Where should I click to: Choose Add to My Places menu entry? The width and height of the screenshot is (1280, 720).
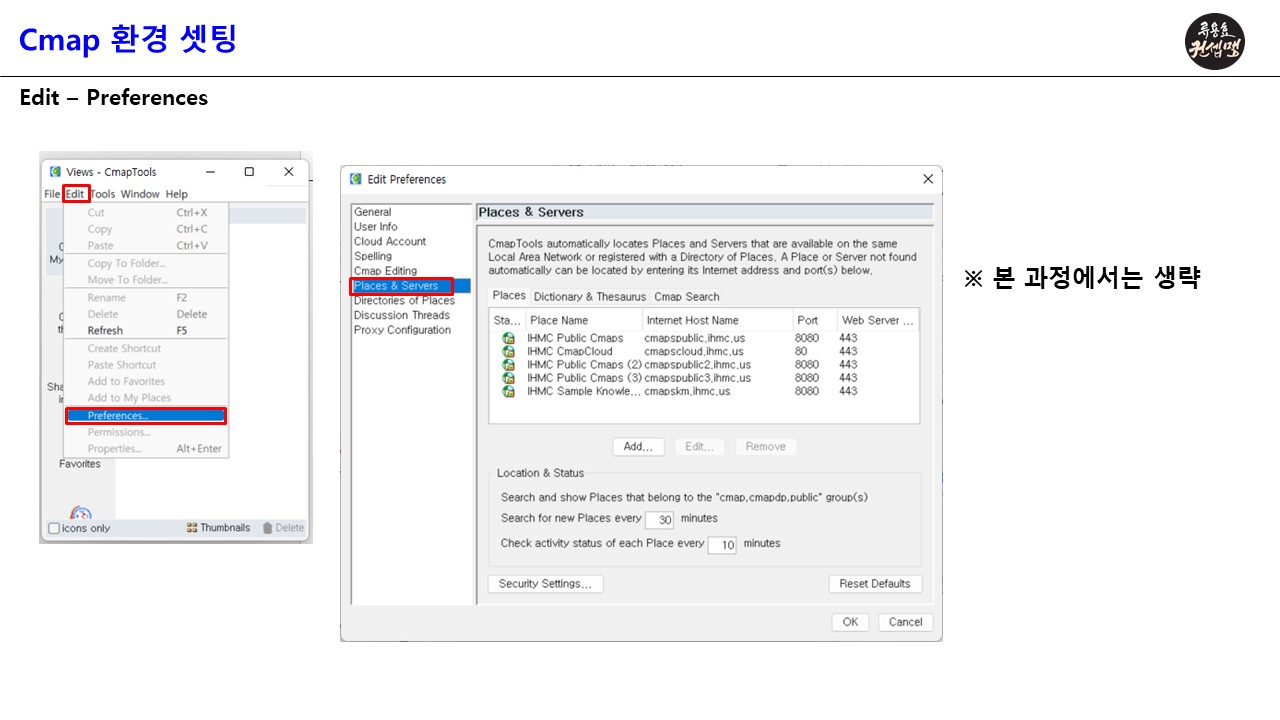(x=146, y=398)
